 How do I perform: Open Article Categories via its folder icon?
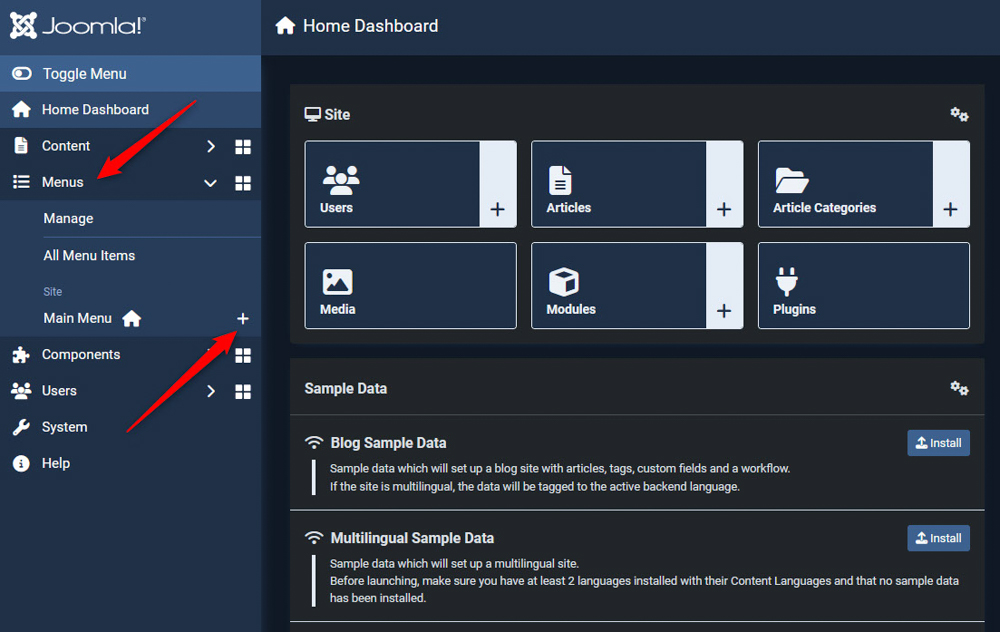click(x=794, y=179)
